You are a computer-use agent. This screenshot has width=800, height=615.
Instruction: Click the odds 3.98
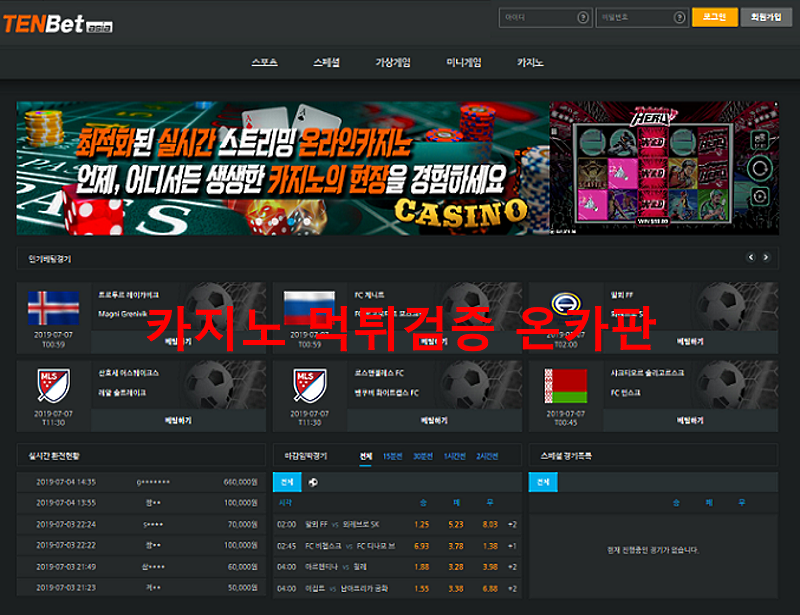490,567
